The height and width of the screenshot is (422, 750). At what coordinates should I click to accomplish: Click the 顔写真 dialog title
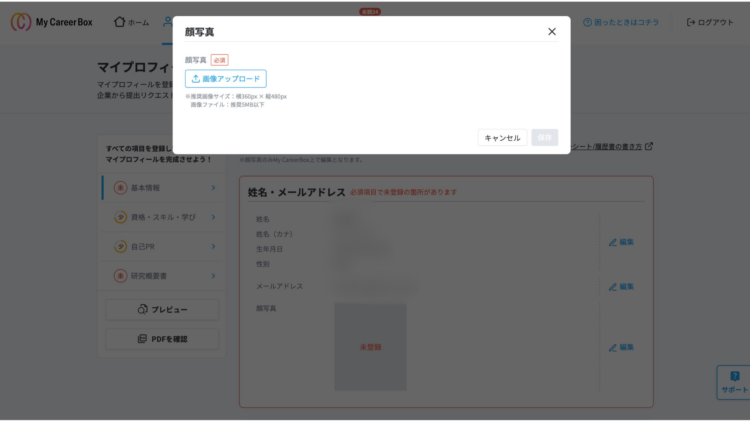tap(199, 32)
